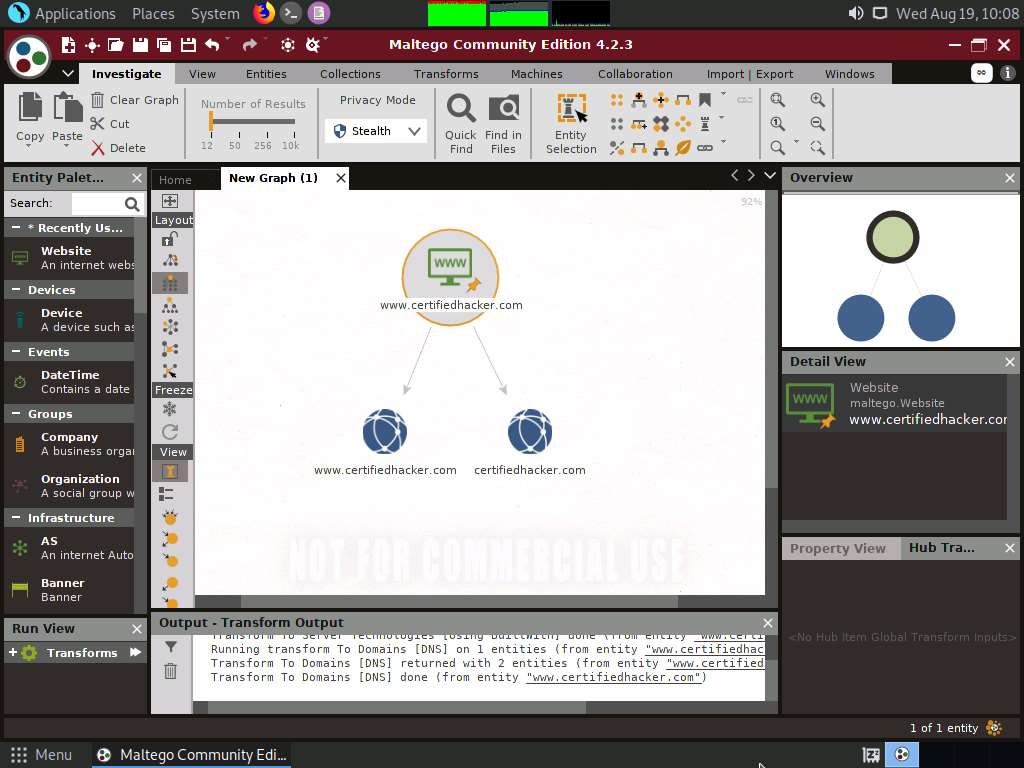Click the Paste button in ribbon
Screen dimensions: 1024x768
point(67,118)
